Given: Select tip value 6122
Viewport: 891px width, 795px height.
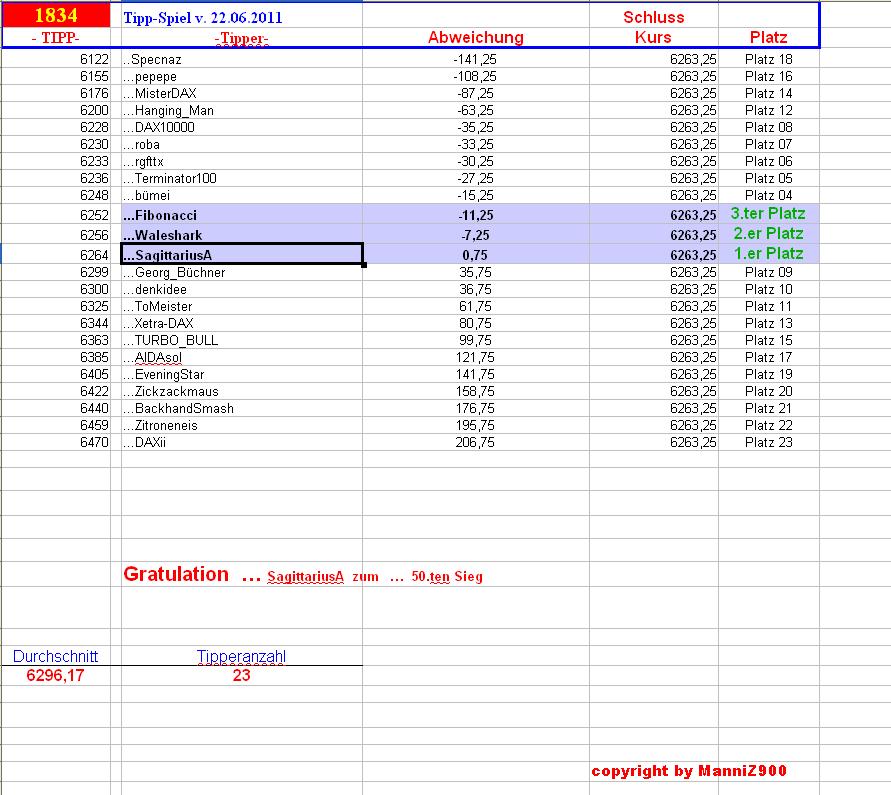Looking at the screenshot, I should (x=94, y=60).
